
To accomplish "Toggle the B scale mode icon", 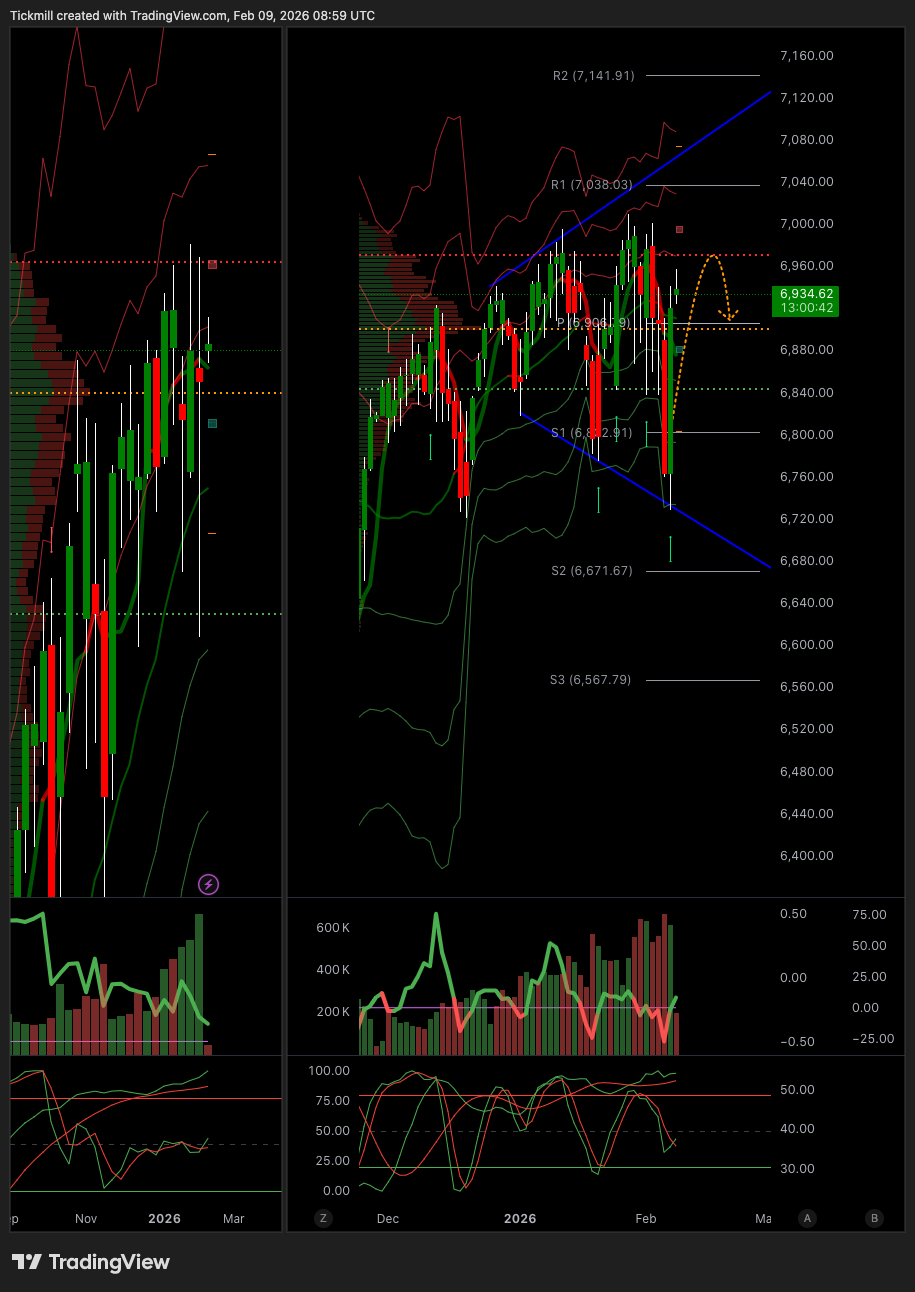I will pos(875,1218).
